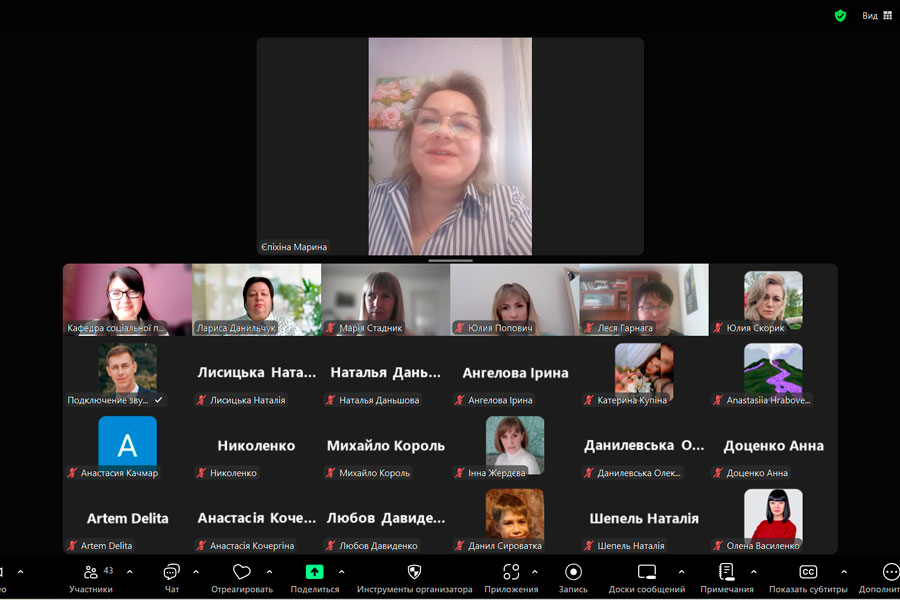Click the Михайло Король name tile
900x600 pixels.
[386, 446]
